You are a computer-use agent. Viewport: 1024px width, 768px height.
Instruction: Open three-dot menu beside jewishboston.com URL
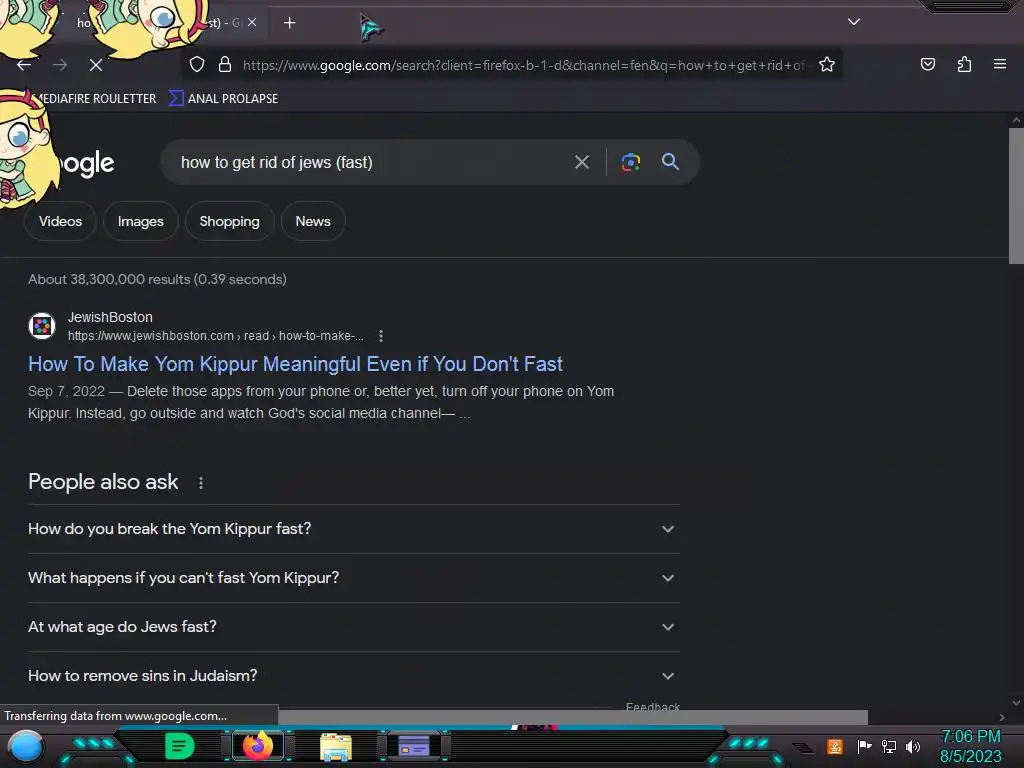(381, 336)
